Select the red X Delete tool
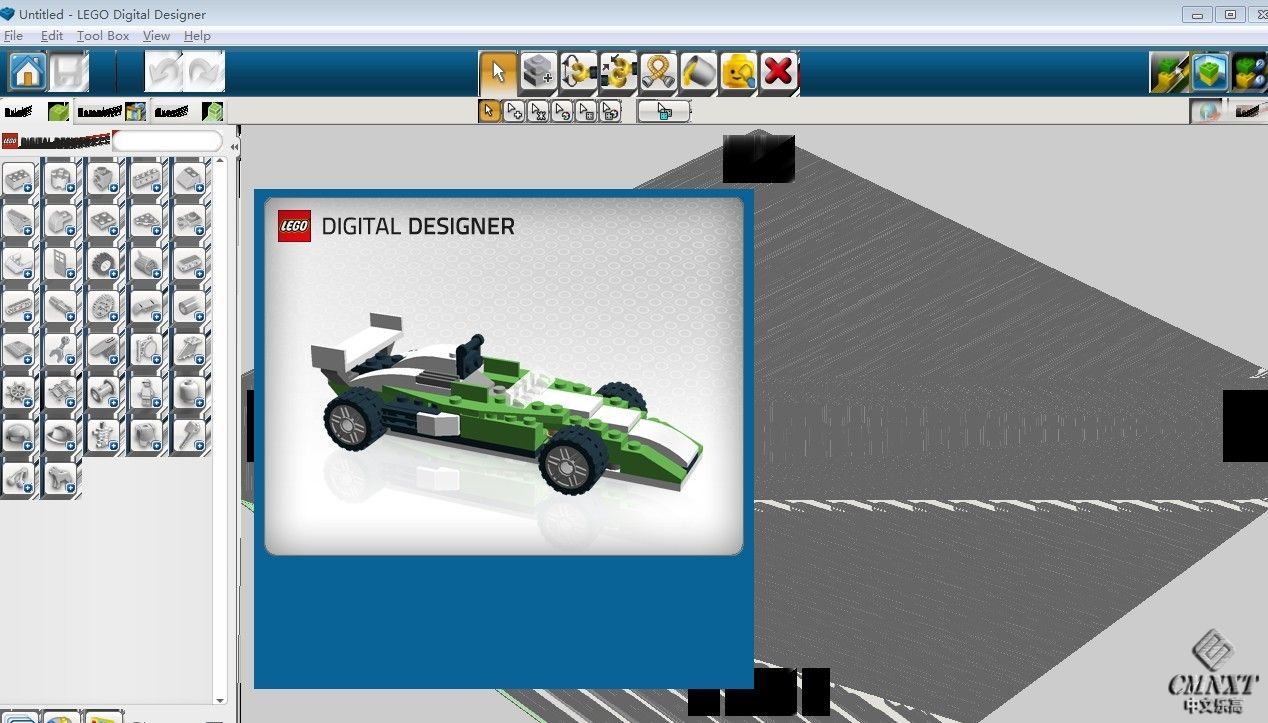The width and height of the screenshot is (1268, 723). tap(778, 72)
